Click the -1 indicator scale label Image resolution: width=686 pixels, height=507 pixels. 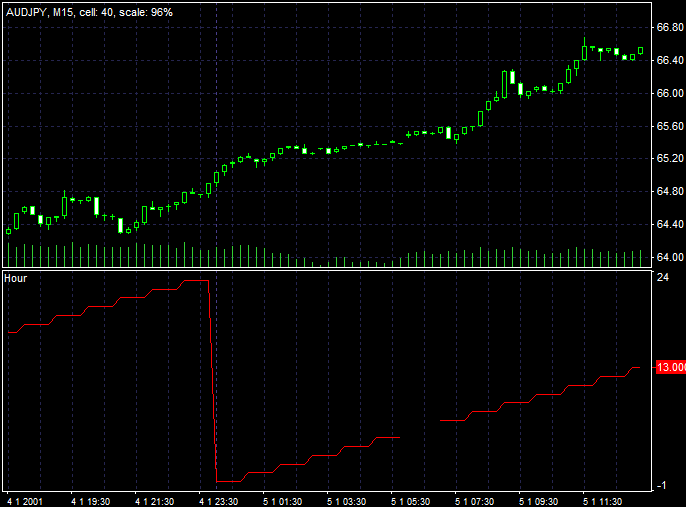pos(662,485)
